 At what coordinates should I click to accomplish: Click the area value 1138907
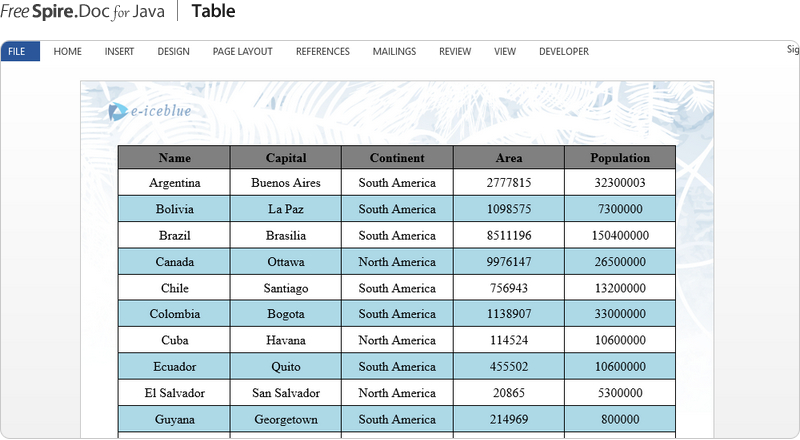coord(509,314)
